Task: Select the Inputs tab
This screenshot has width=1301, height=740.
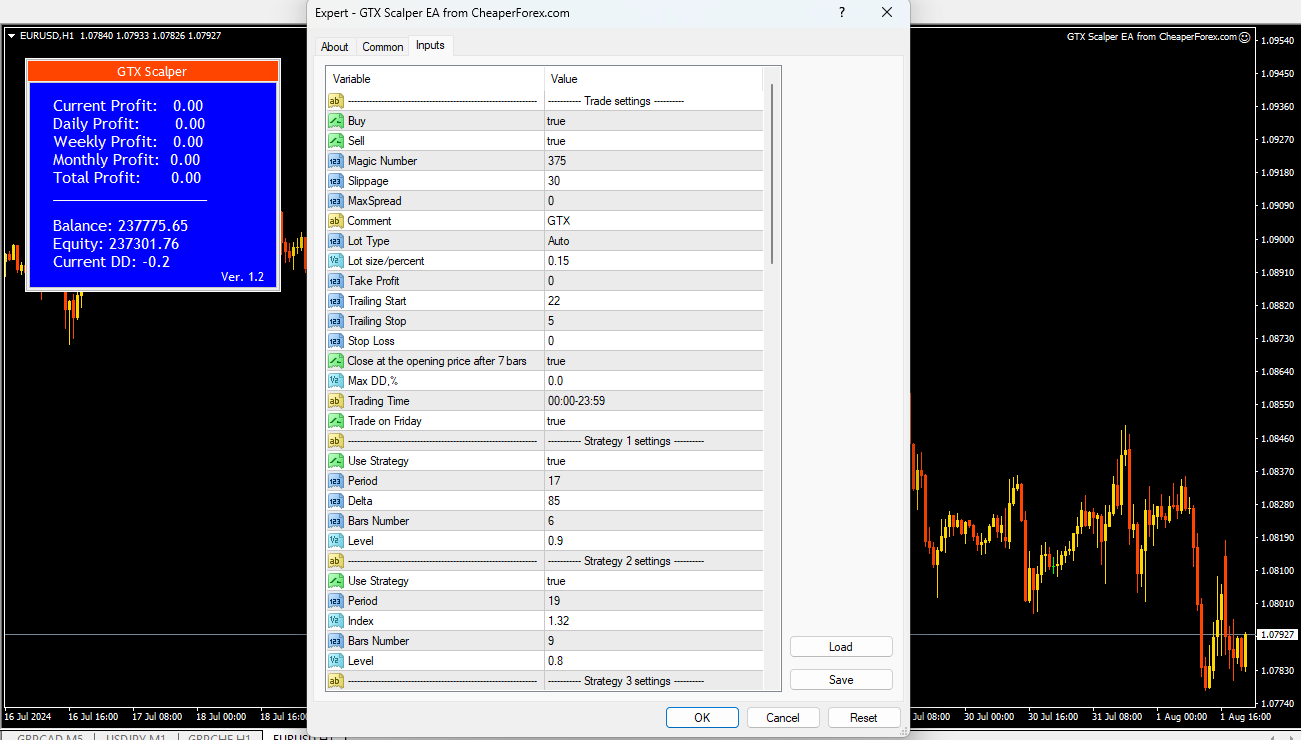Action: (x=431, y=45)
